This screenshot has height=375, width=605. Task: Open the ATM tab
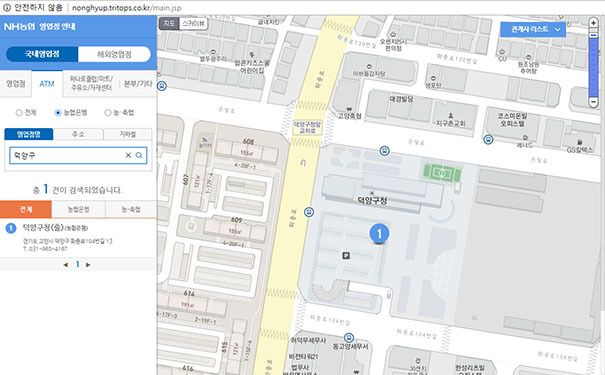click(x=47, y=84)
